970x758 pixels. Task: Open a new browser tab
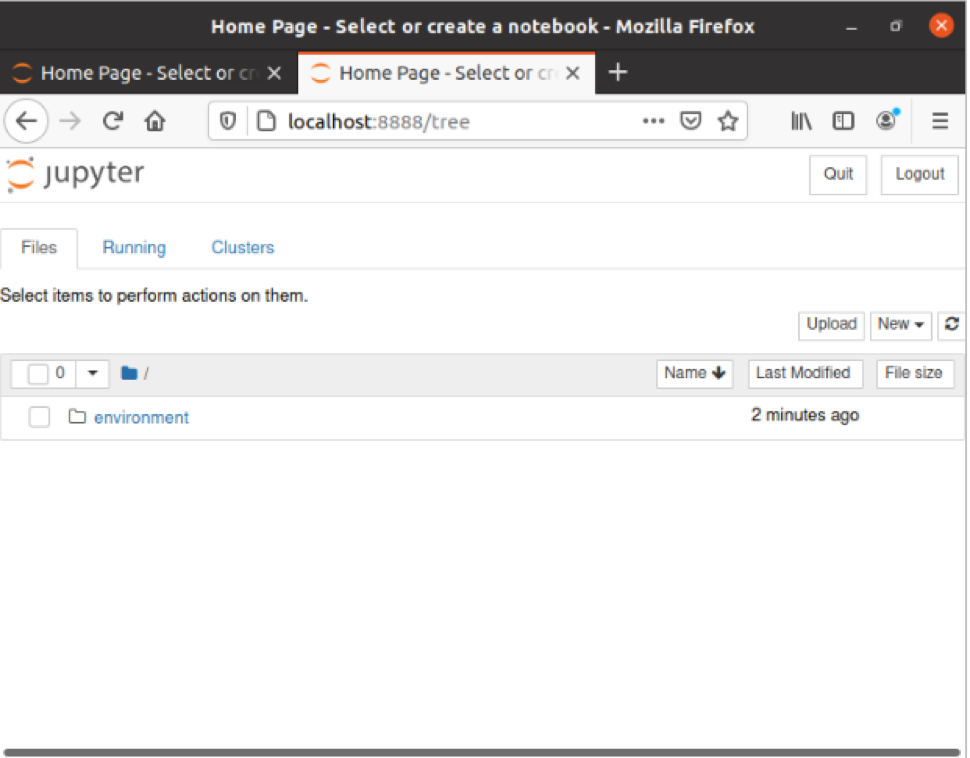coord(617,73)
